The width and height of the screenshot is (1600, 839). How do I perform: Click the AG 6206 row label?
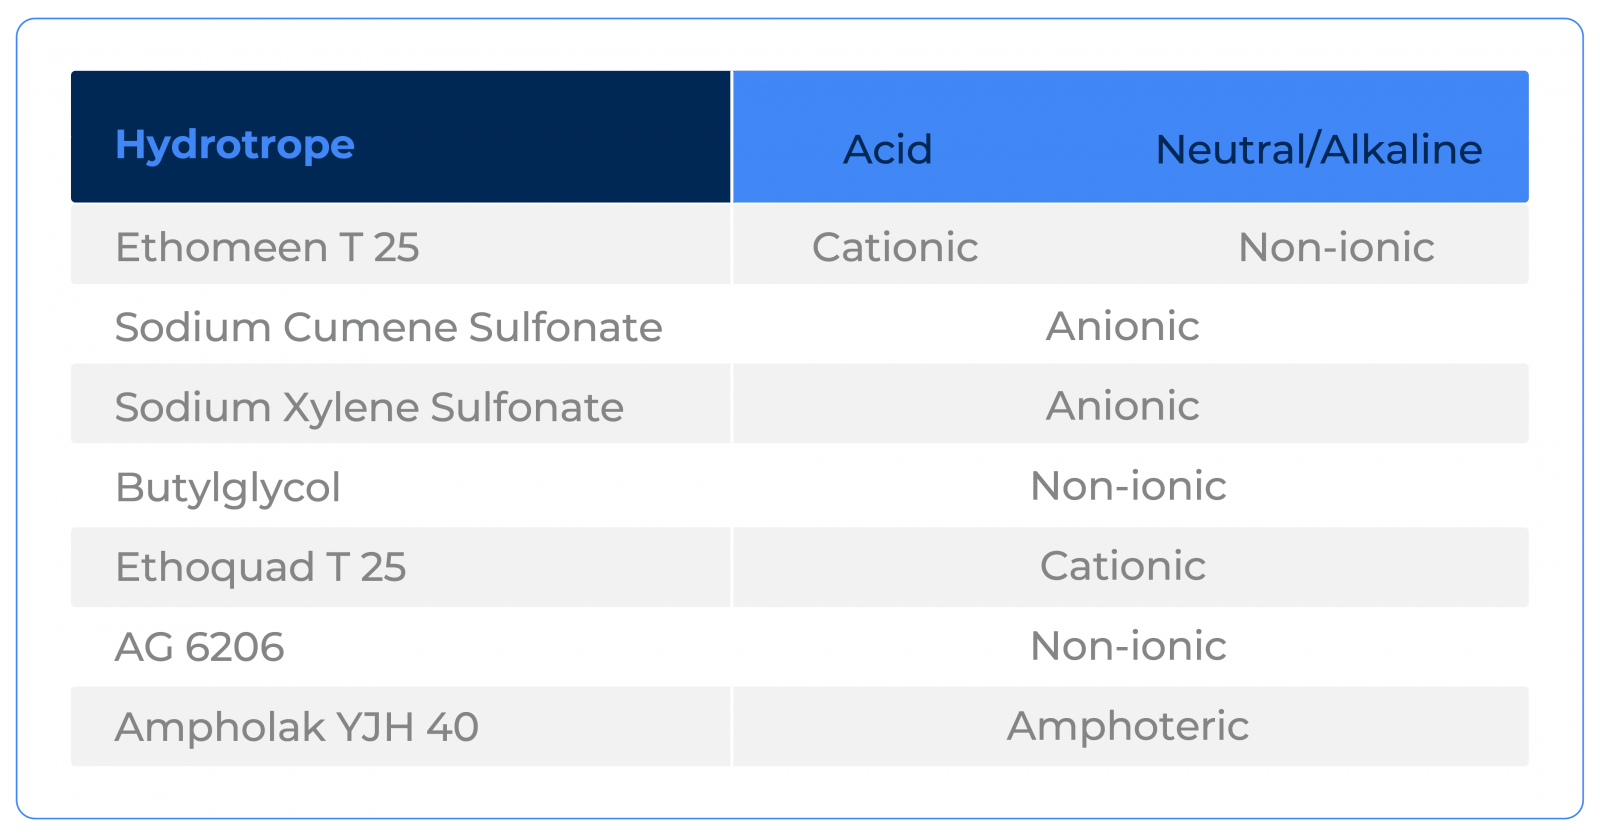[199, 647]
